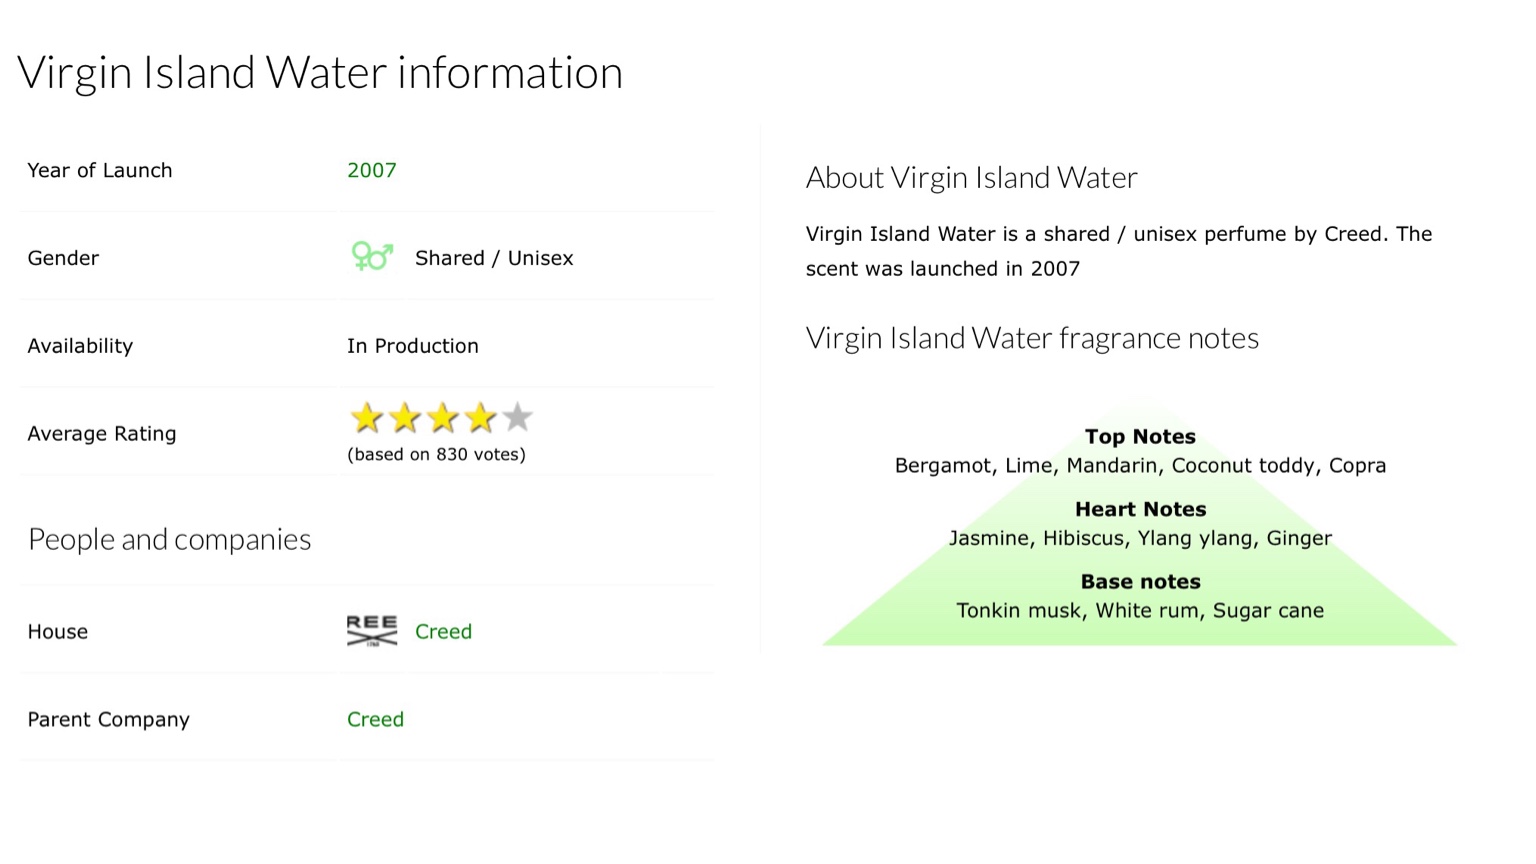
Task: Open the Creed link in House row
Action: [x=443, y=632]
